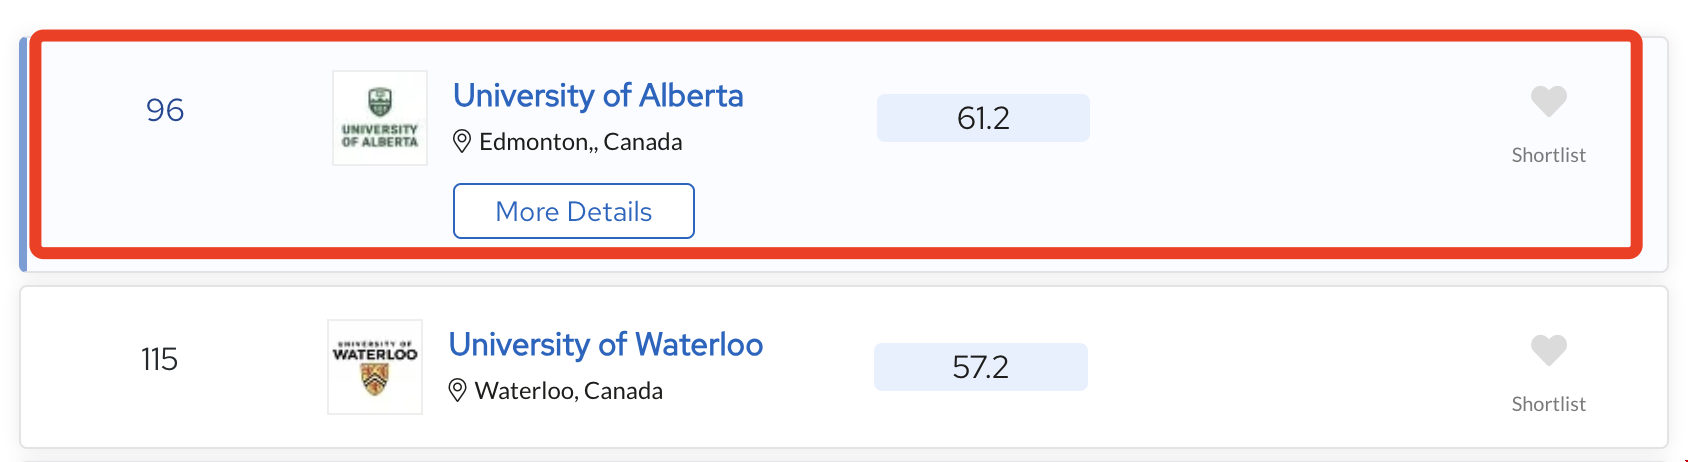Image resolution: width=1688 pixels, height=462 pixels.
Task: Click the Shortlist label under Waterloo's heart
Action: (x=1548, y=404)
